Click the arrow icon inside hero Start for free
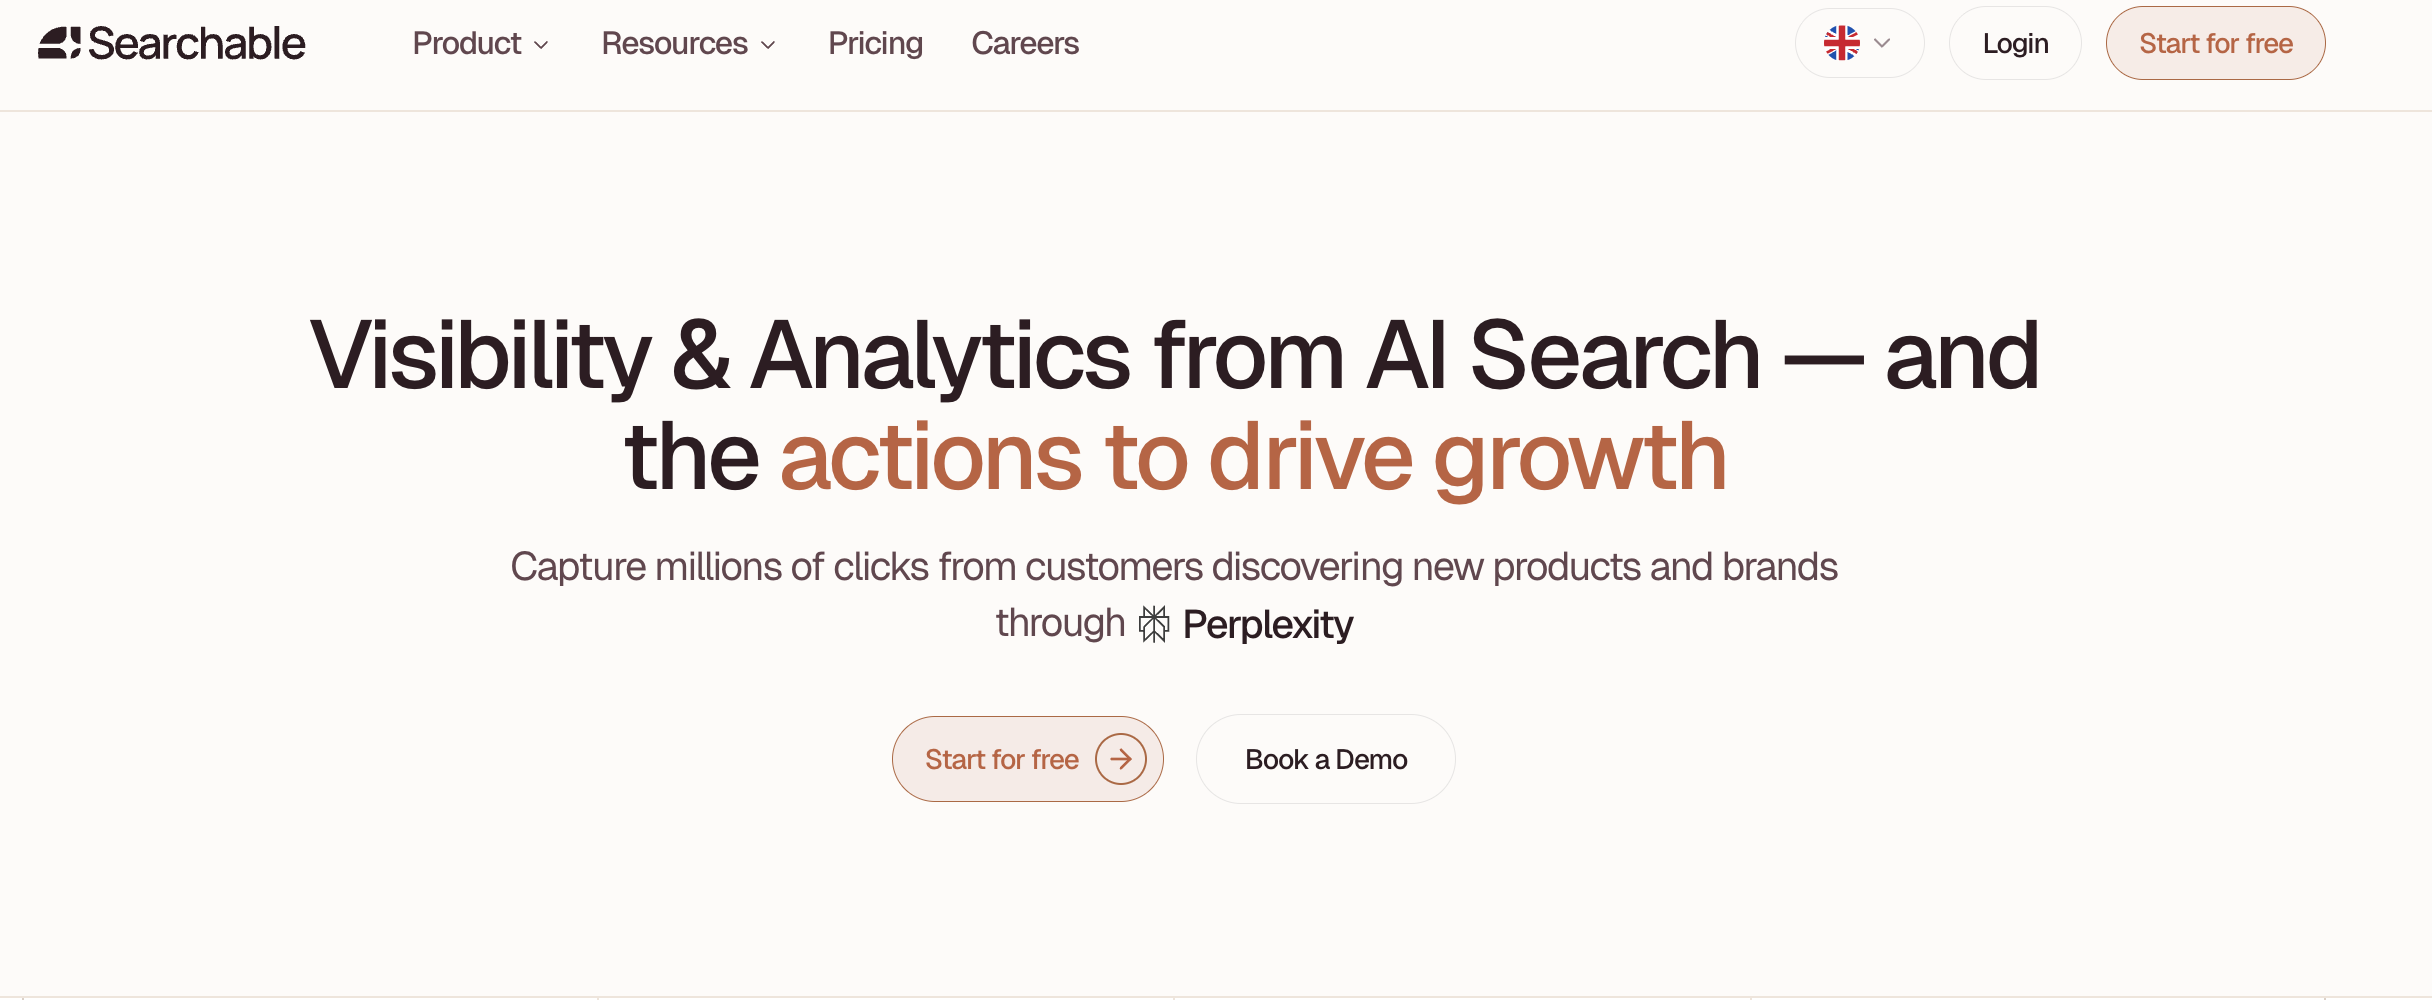This screenshot has width=2432, height=1000. [1120, 759]
